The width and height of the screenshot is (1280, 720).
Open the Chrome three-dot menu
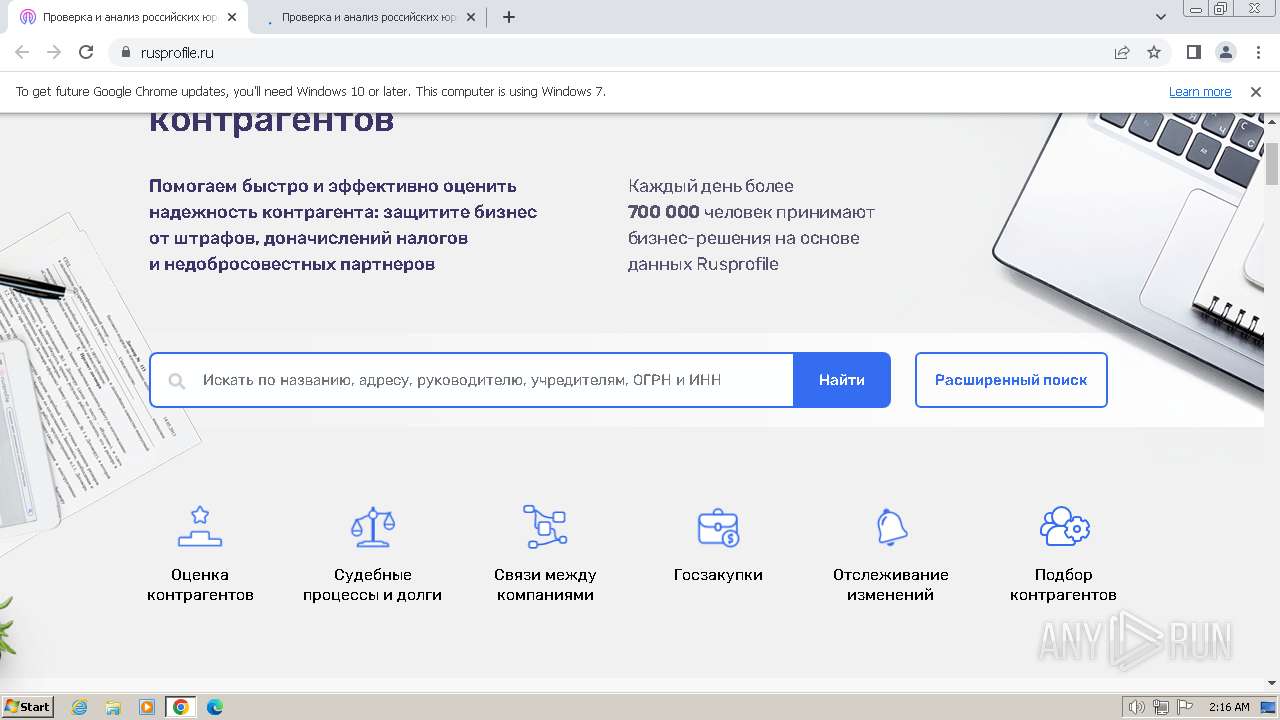(x=1258, y=52)
